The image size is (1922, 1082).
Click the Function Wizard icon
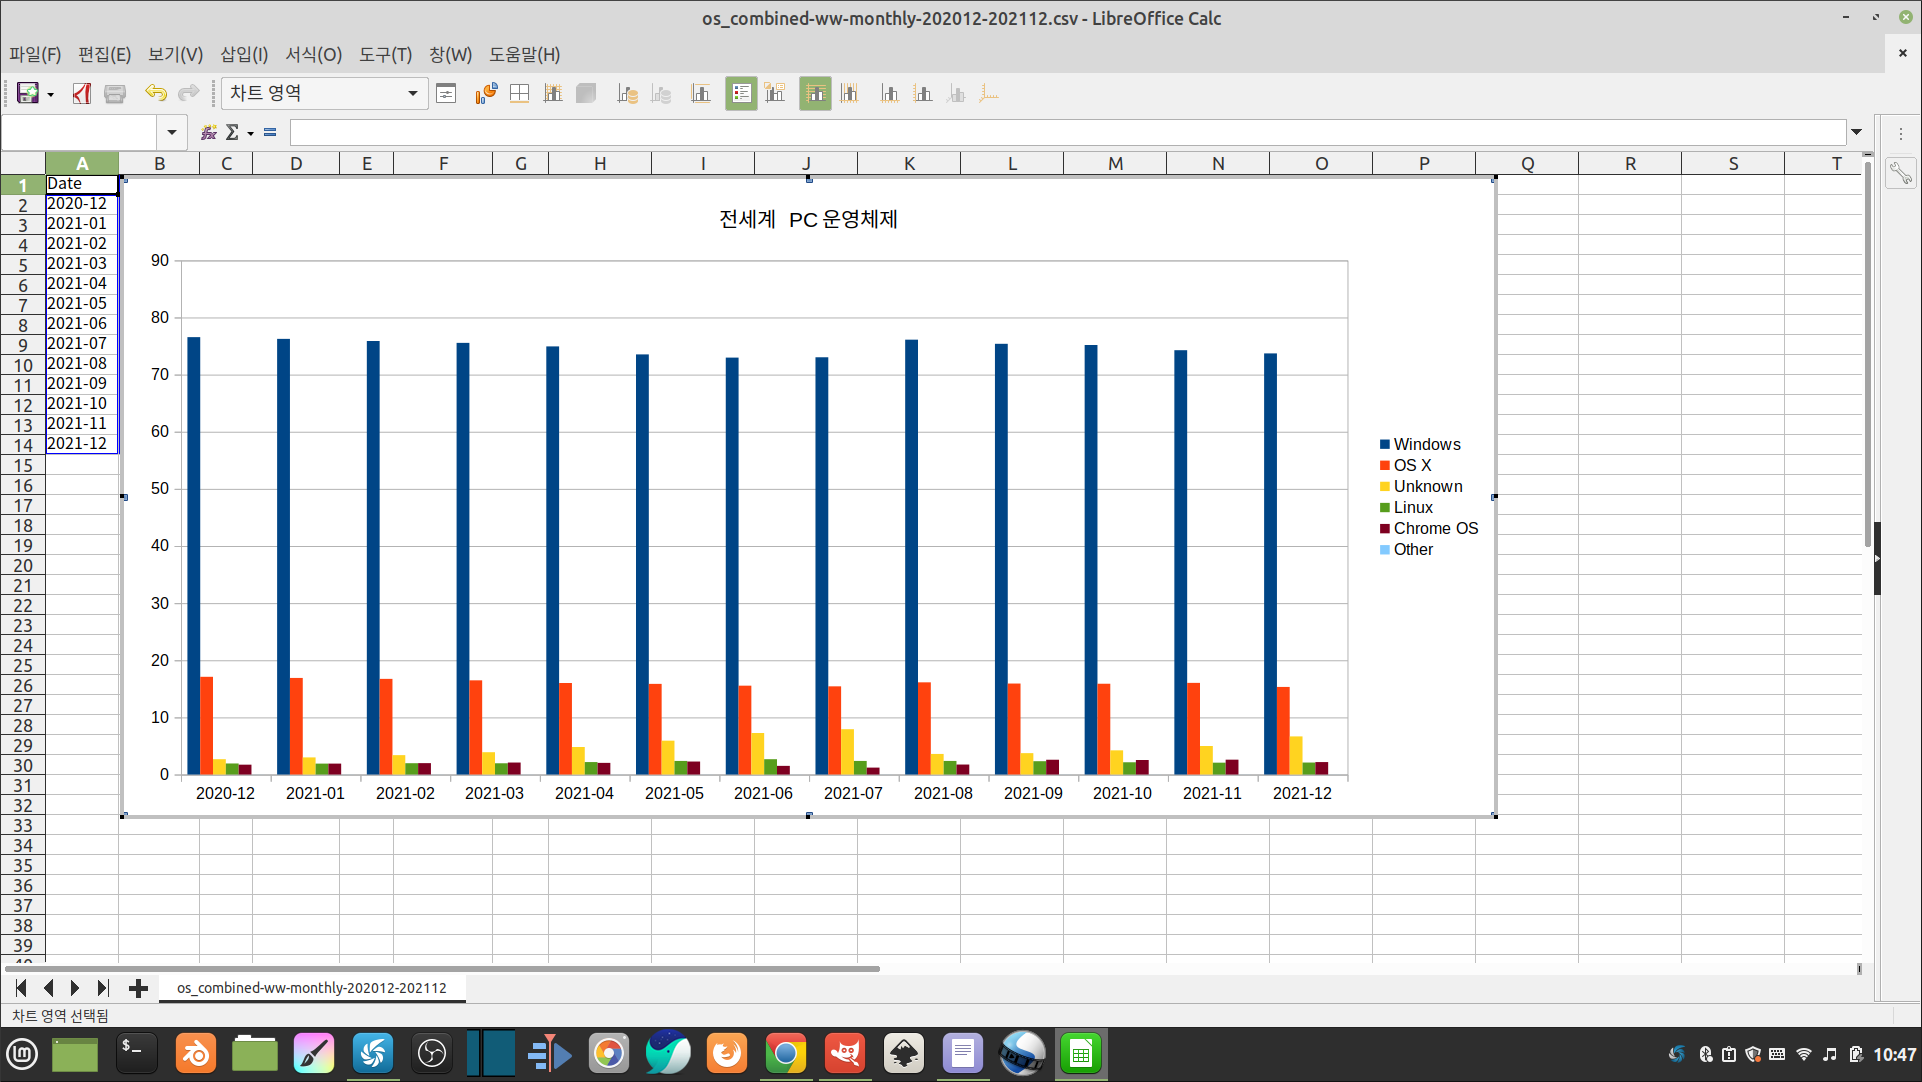(x=208, y=132)
